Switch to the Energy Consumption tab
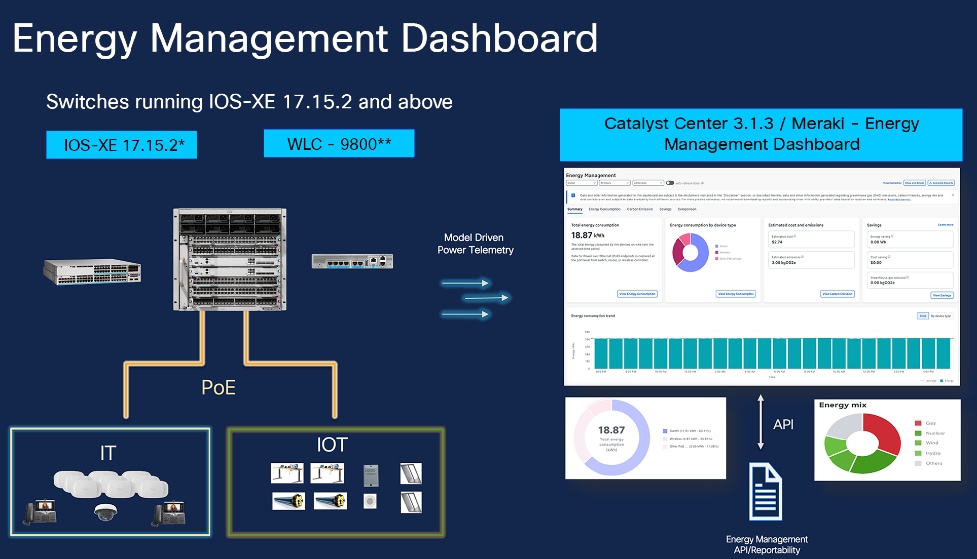 pyautogui.click(x=604, y=209)
